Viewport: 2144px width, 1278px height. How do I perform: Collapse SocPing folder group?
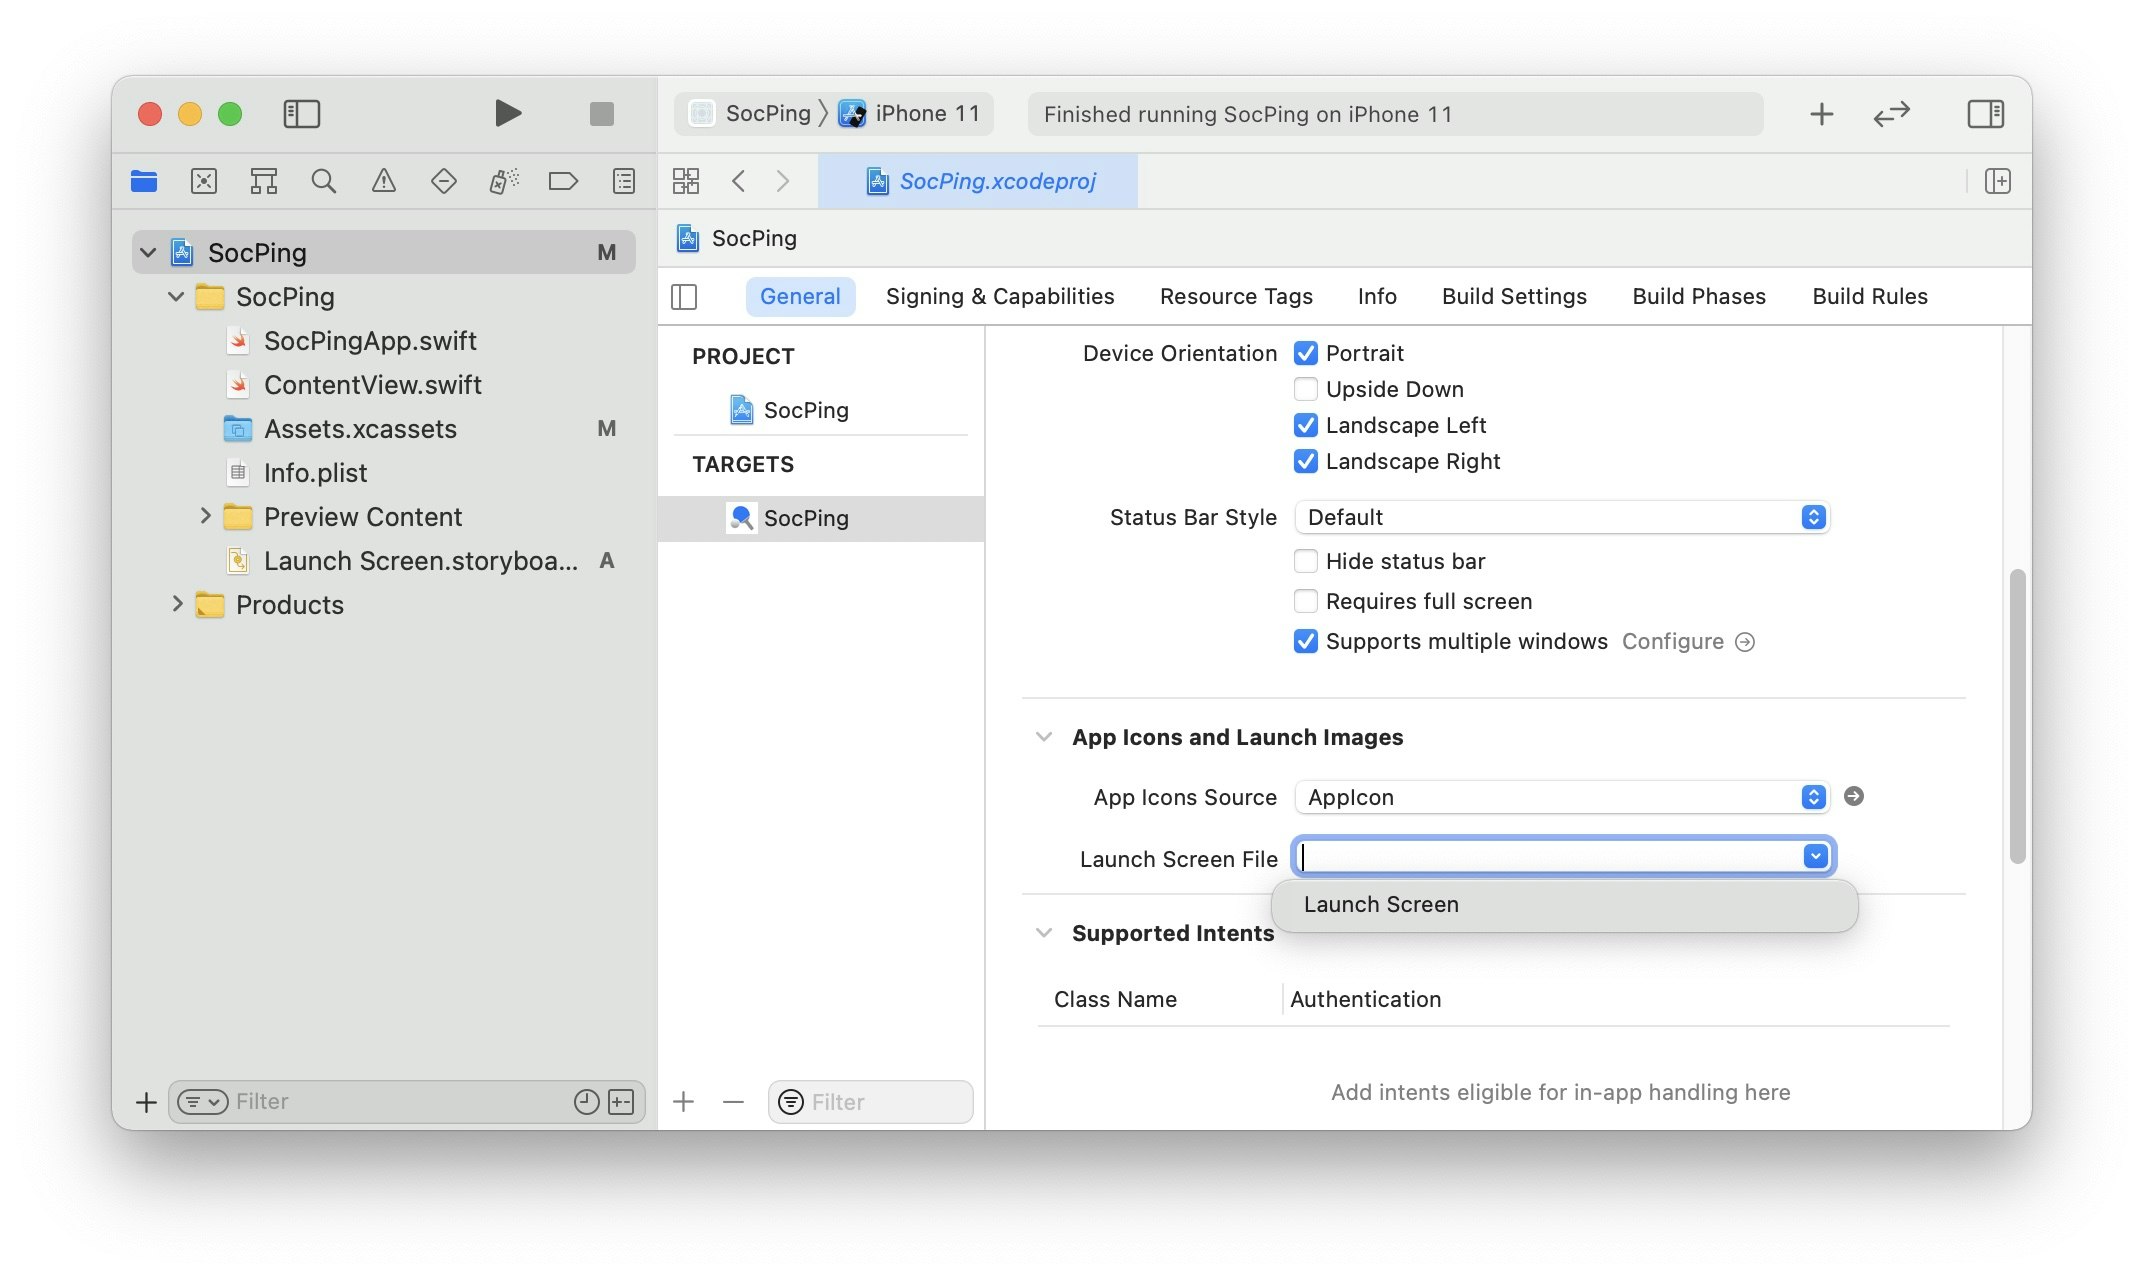[x=177, y=297]
